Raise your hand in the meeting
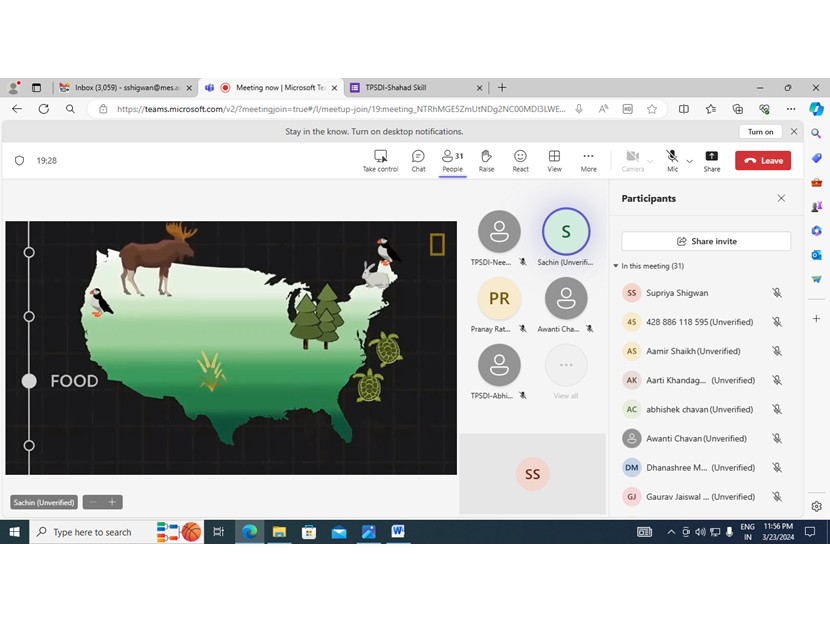This screenshot has width=830, height=622. 486,157
